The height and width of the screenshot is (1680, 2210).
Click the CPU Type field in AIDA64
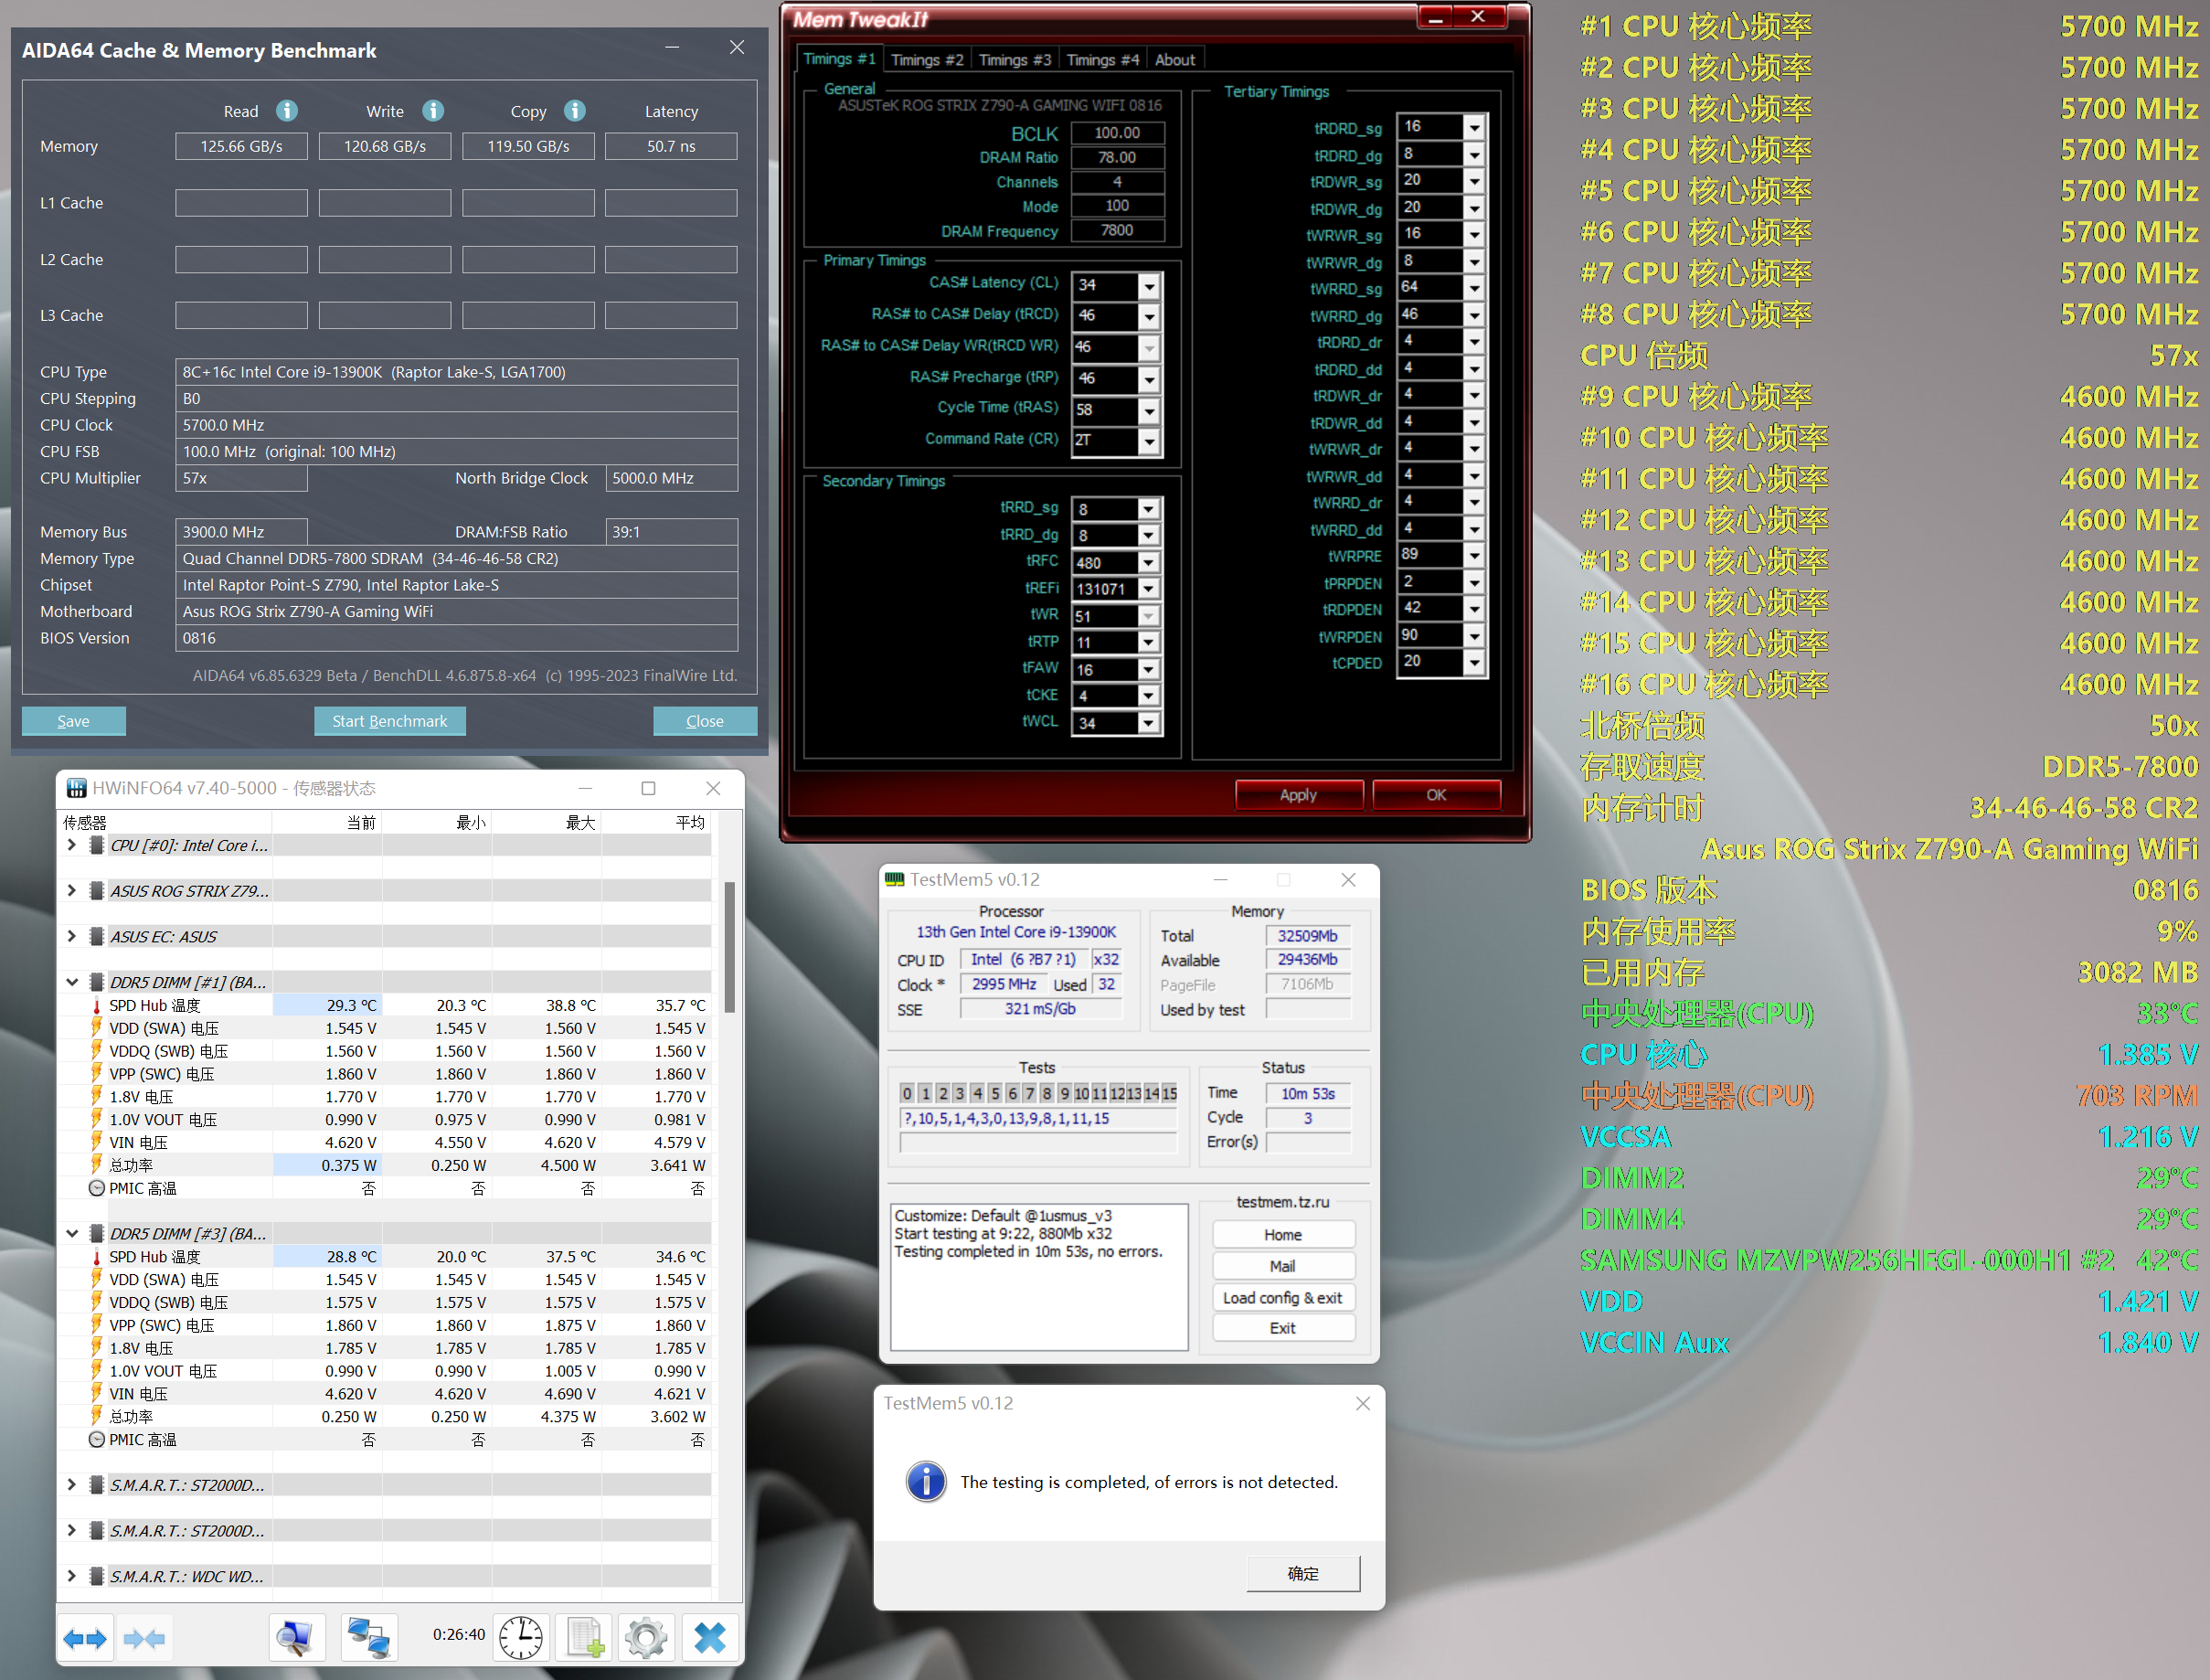456,372
